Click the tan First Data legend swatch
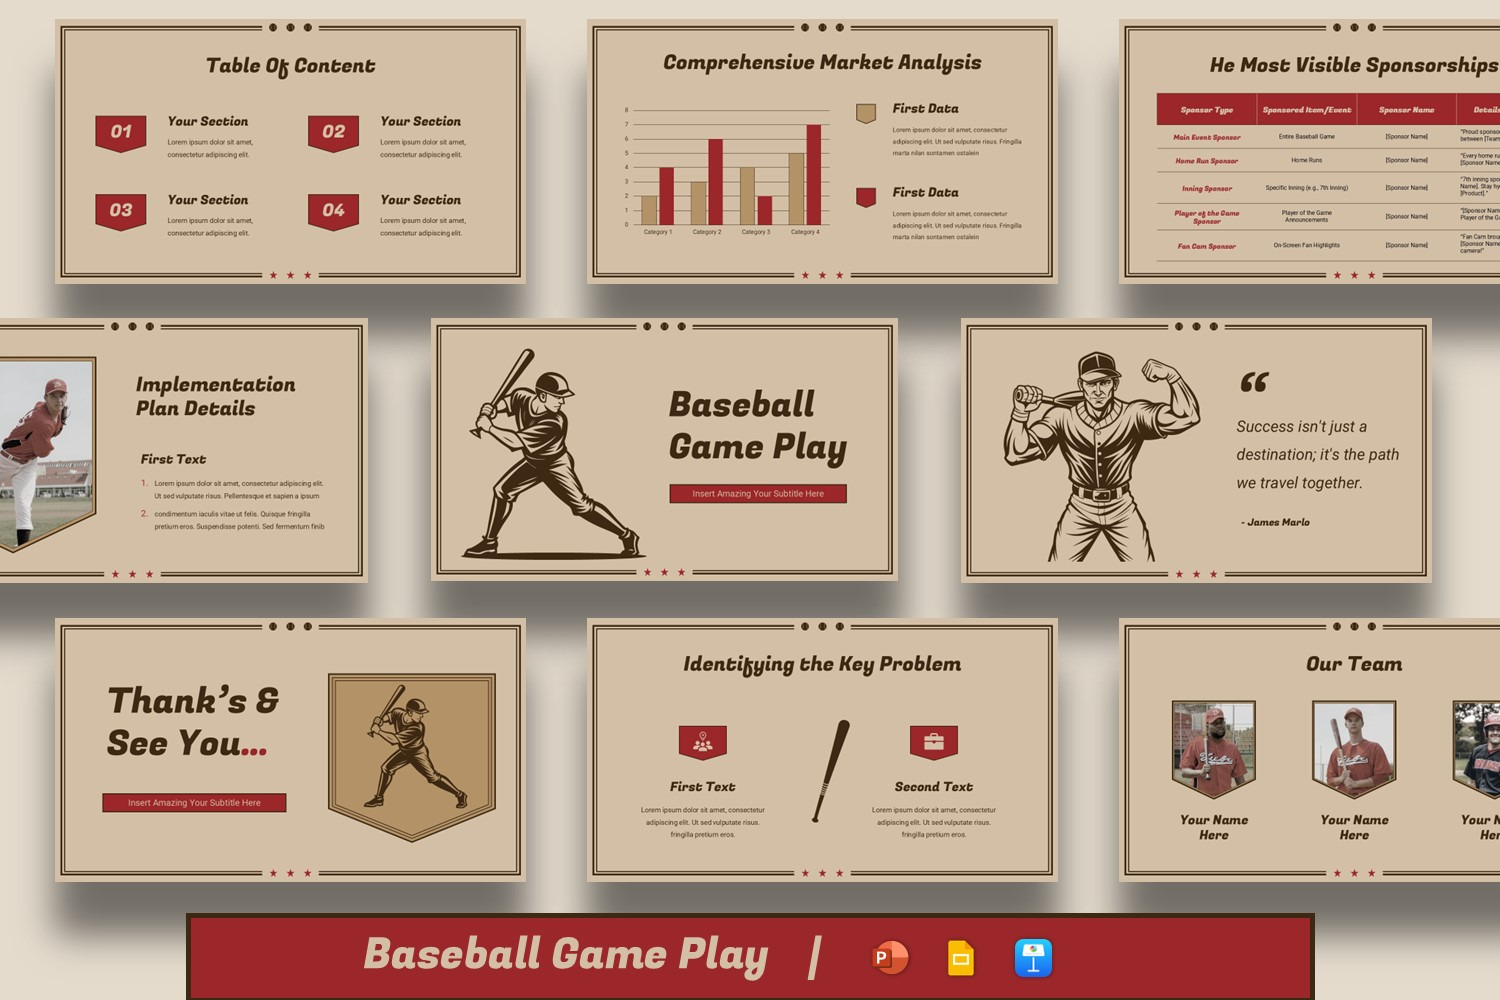 tap(866, 113)
